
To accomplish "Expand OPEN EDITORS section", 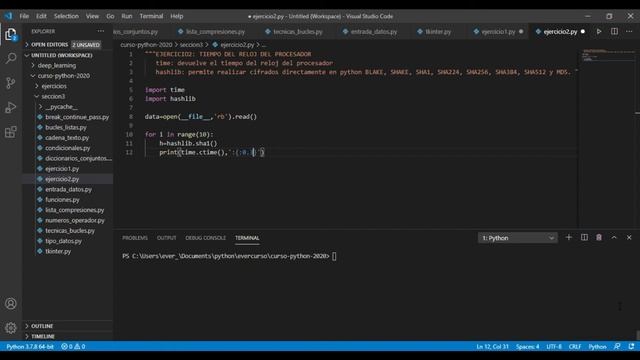I will pyautogui.click(x=67, y=44).
